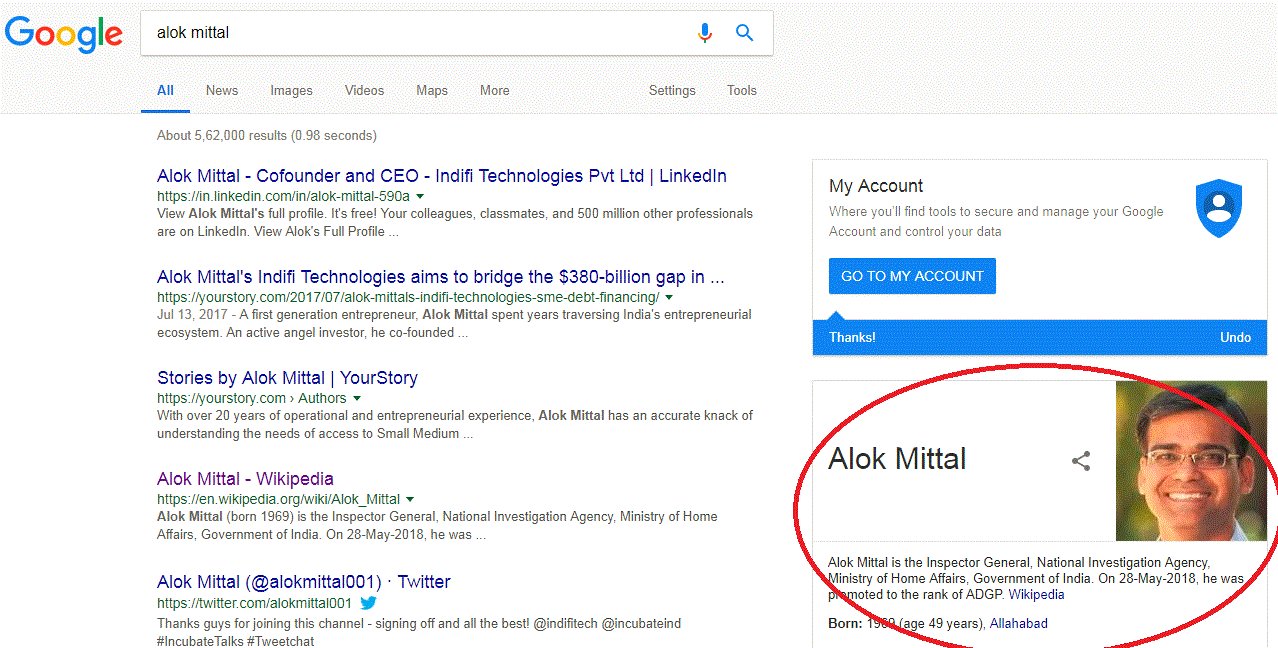1278x648 pixels.
Task: Expand the yourstory.com 2017 URL dropdown arrow
Action: coord(669,298)
